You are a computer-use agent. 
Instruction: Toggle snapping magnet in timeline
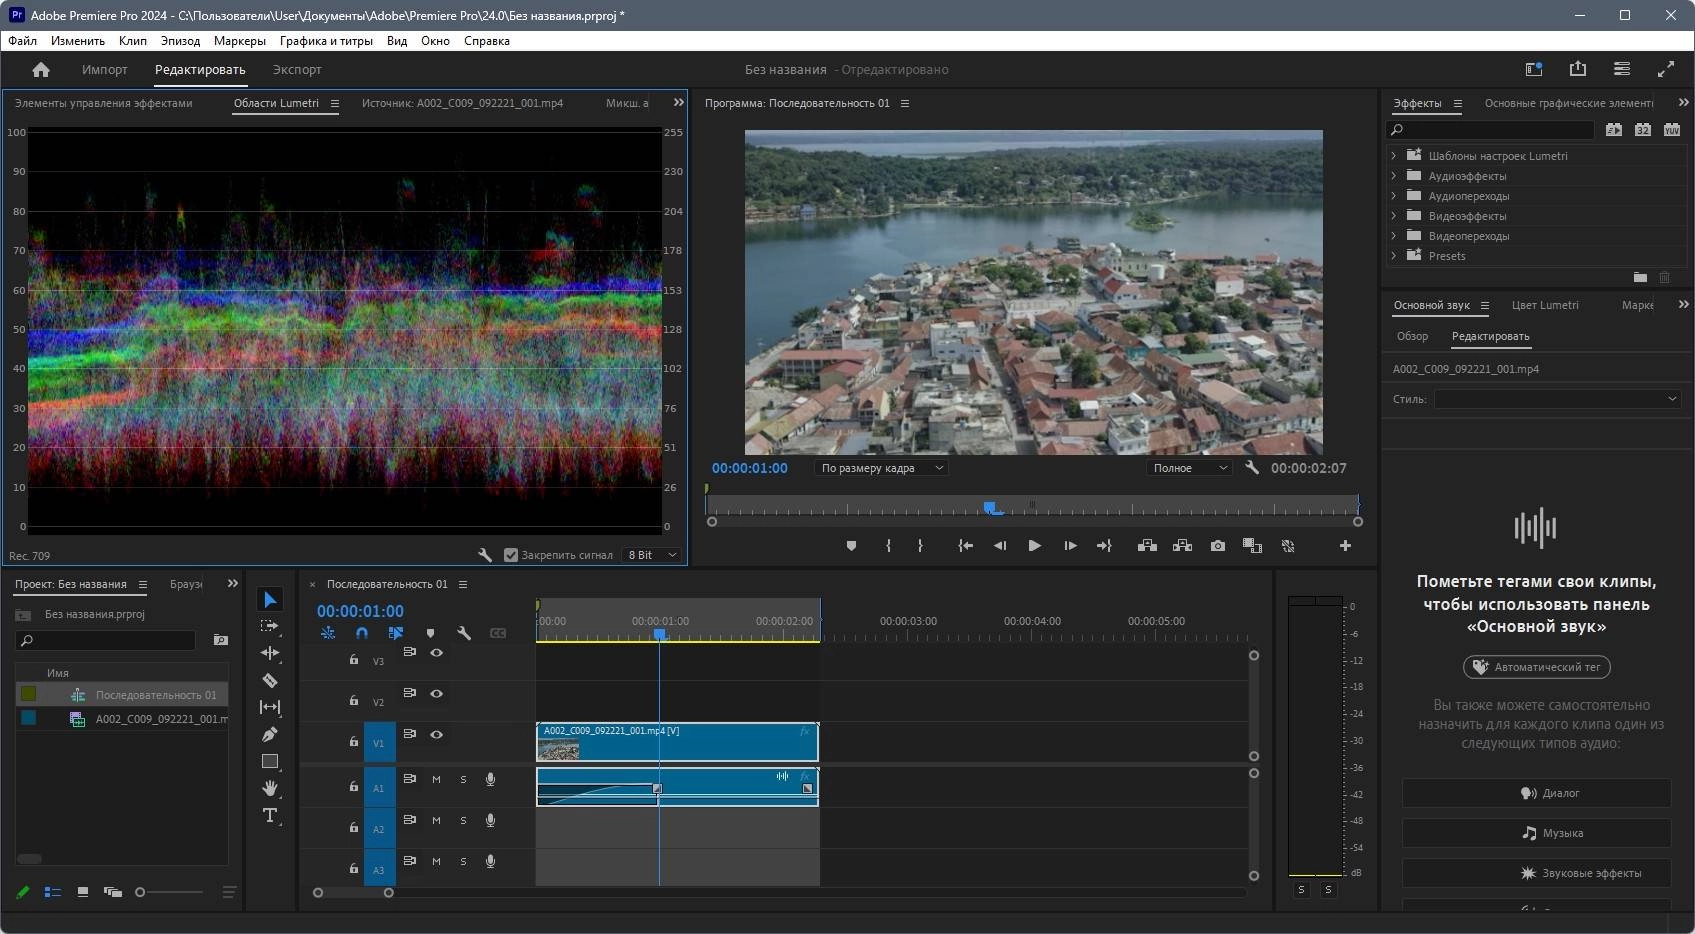coord(361,633)
